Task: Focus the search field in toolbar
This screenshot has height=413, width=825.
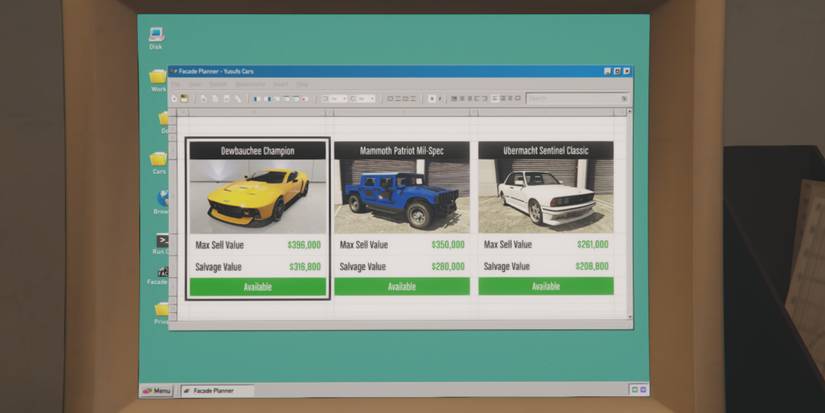Action: click(578, 98)
